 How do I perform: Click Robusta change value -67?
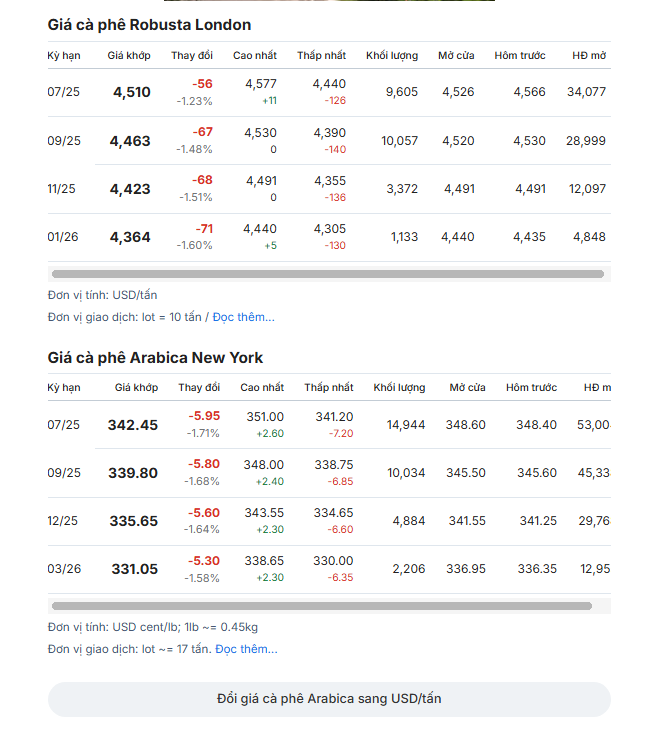point(203,132)
